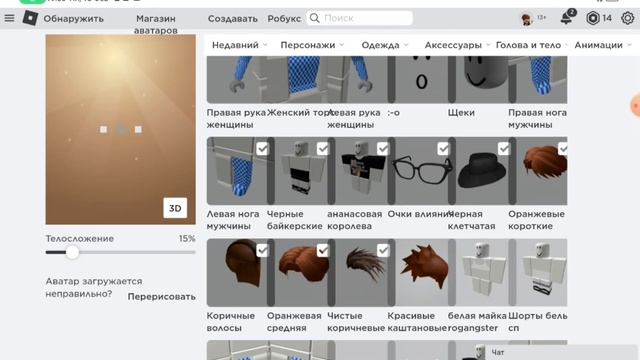The width and height of the screenshot is (640, 360).
Task: Open the notifications bell
Action: (566, 18)
